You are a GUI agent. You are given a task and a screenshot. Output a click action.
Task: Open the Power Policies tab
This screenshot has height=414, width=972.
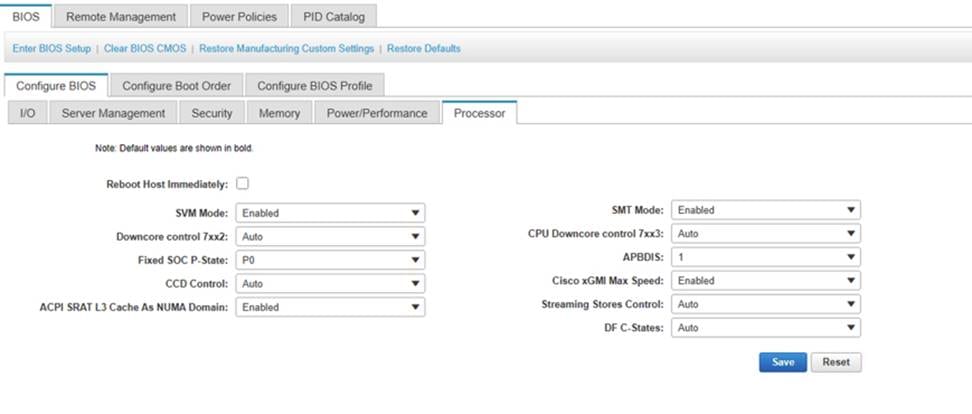pos(239,17)
